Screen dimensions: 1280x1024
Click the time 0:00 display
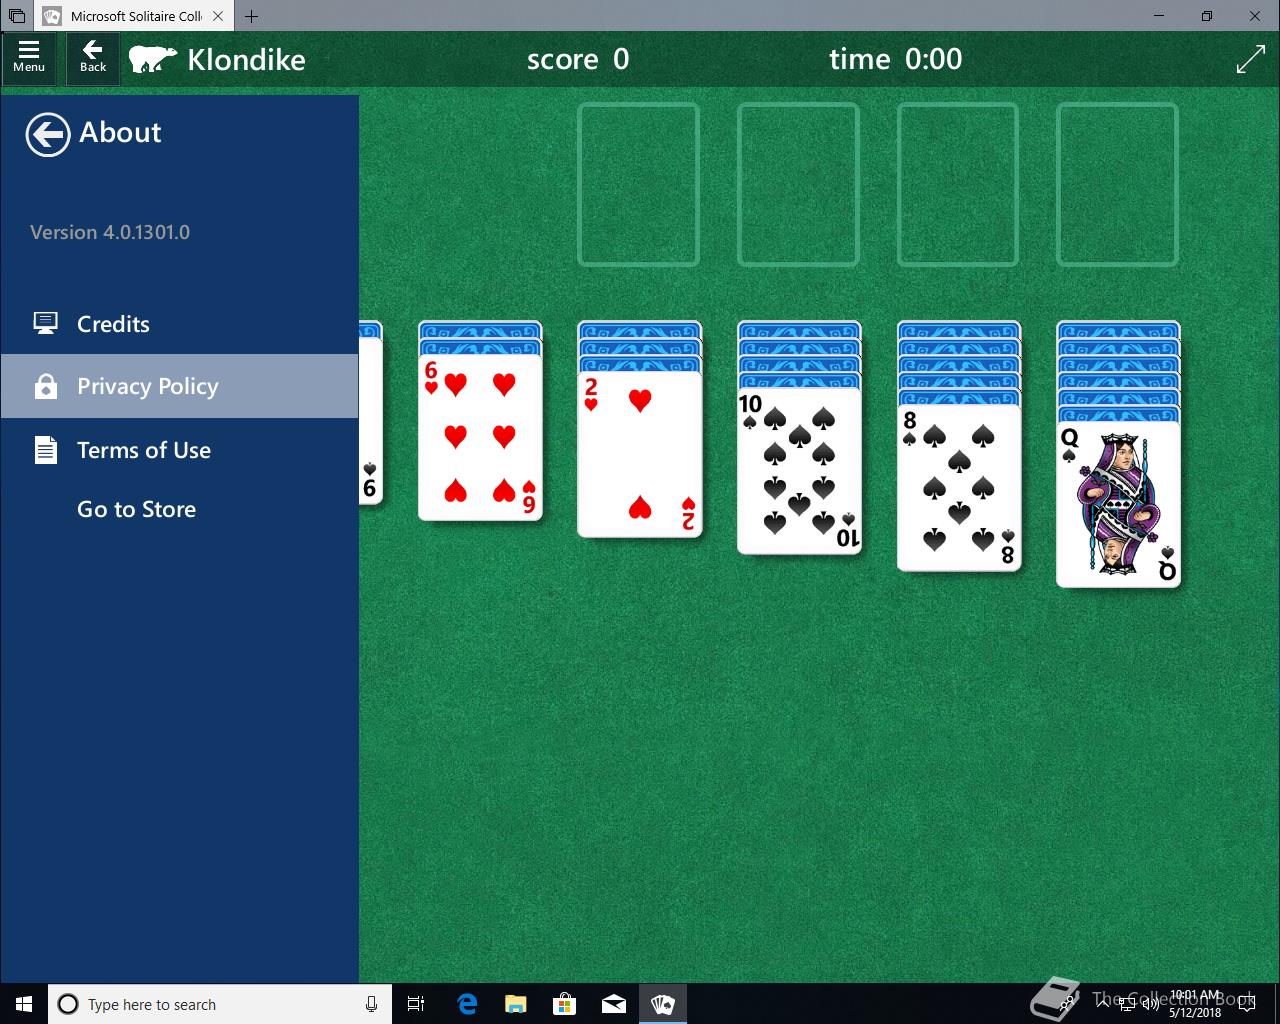896,59
